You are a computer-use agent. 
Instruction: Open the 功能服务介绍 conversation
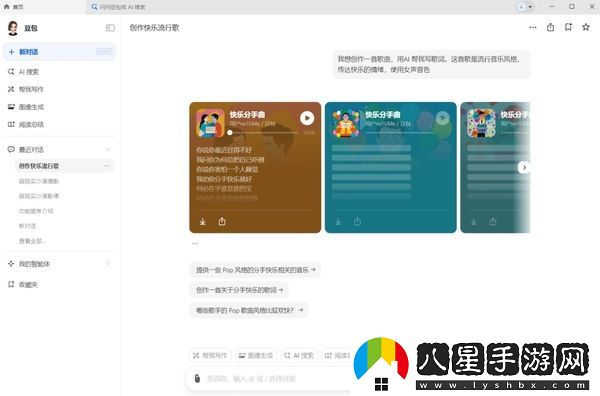pyautogui.click(x=36, y=211)
